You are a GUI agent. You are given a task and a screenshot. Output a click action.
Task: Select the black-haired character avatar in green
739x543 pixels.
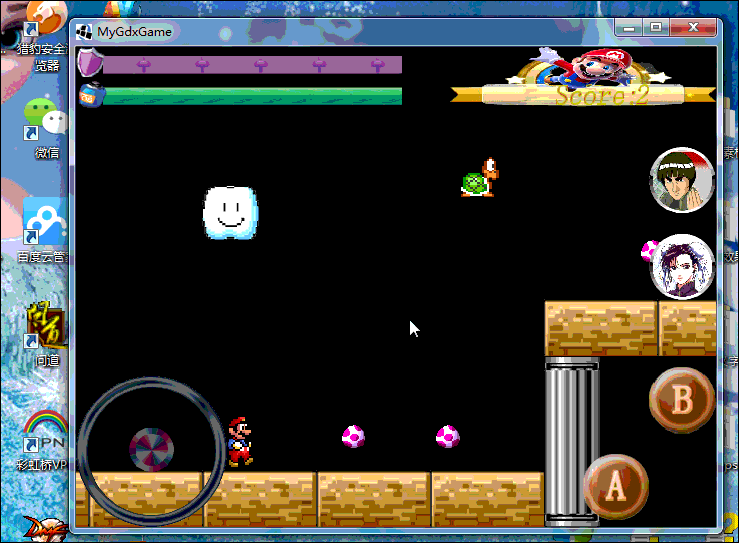point(682,181)
